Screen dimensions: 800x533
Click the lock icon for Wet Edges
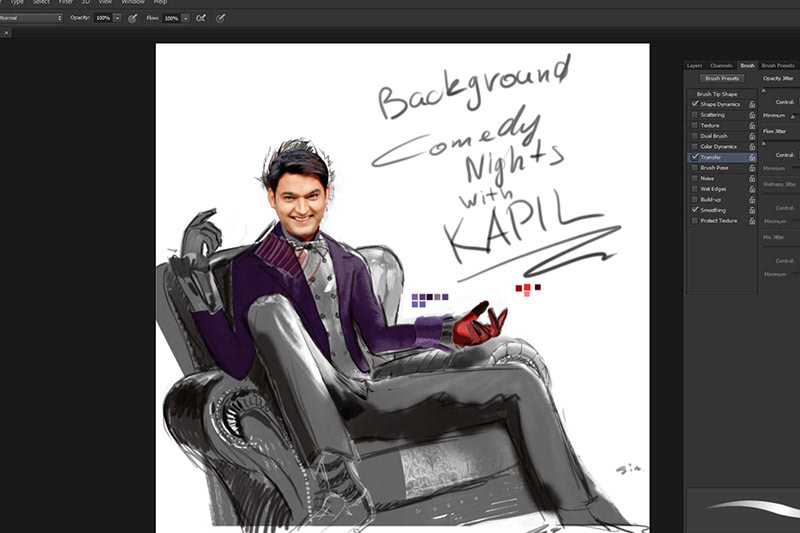(x=752, y=189)
